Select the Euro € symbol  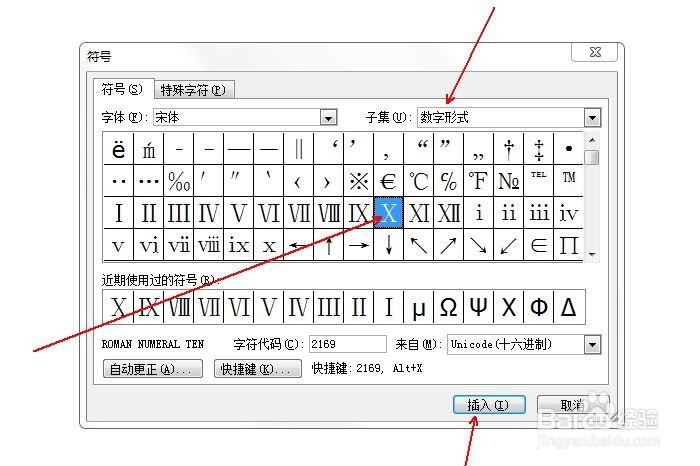[388, 181]
